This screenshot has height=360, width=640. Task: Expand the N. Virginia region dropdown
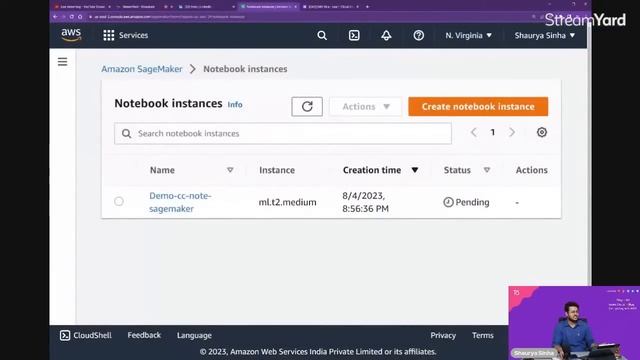coord(469,36)
